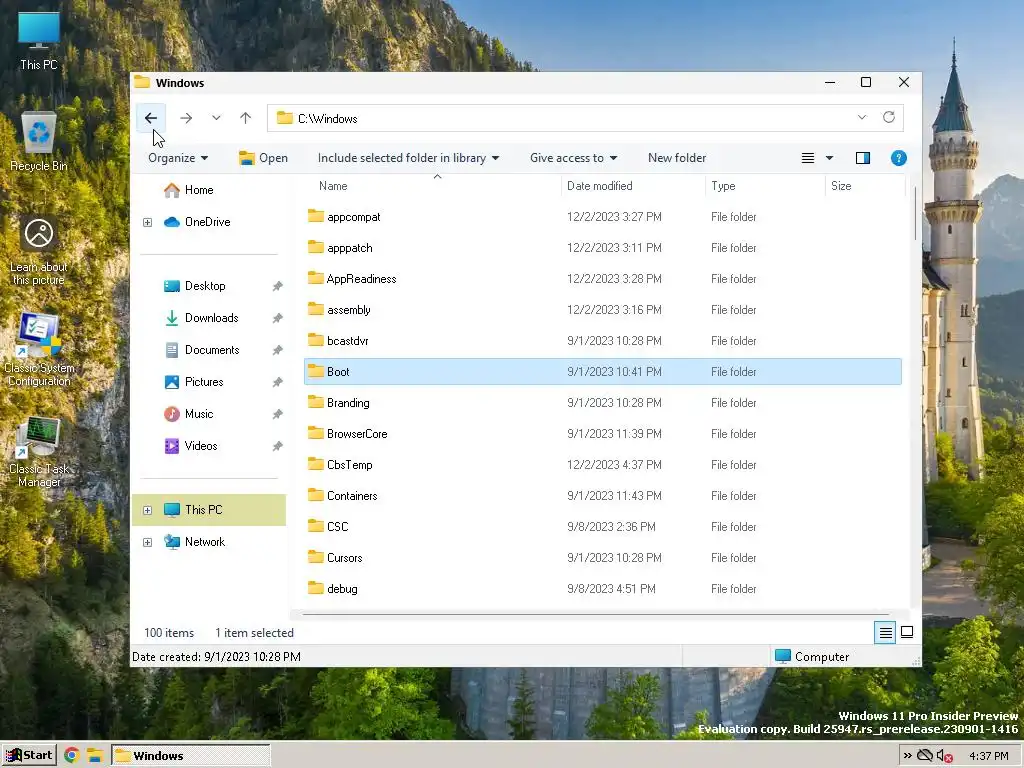The image size is (1024, 768).
Task: Open File Explorer from taskbar quick launch
Action: tap(95, 756)
